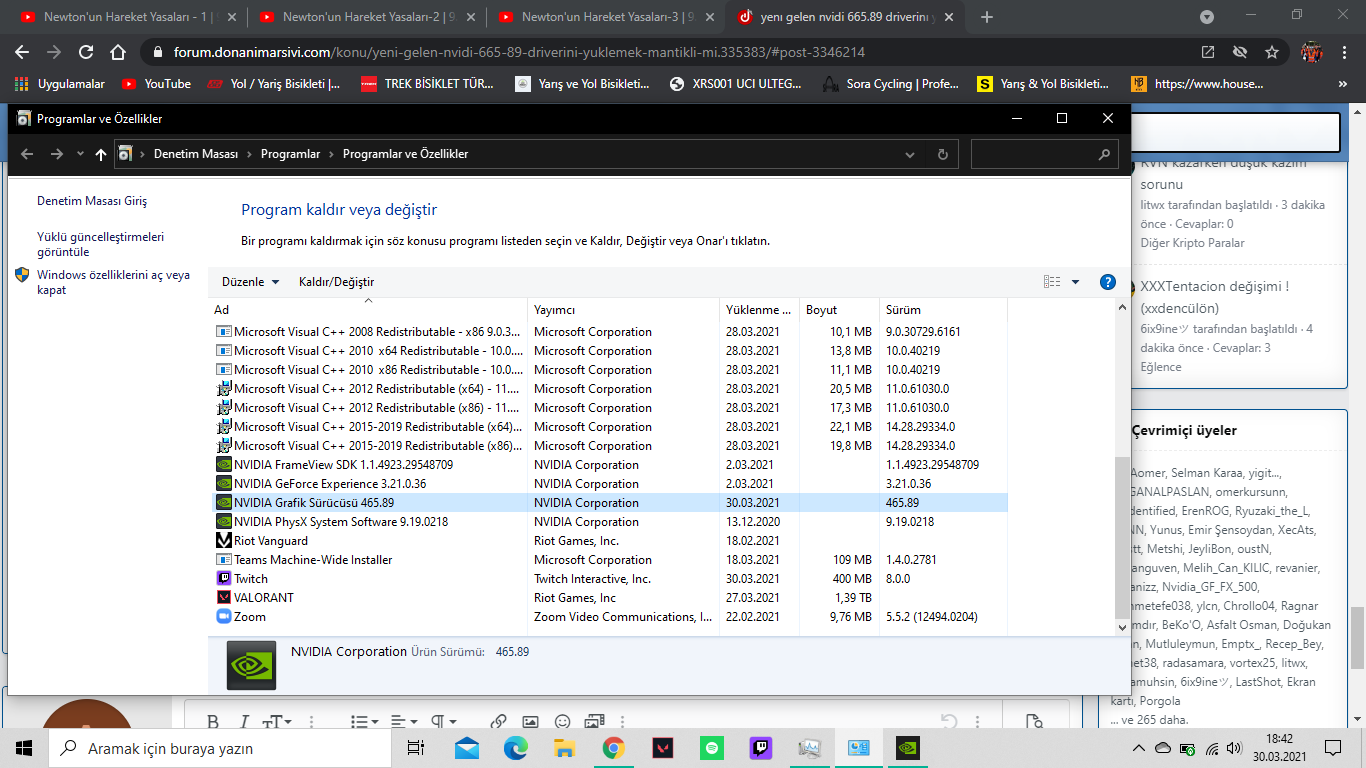Screen dimensions: 1366x768
Task: Show hidden system tray icons
Action: [x=1139, y=748]
